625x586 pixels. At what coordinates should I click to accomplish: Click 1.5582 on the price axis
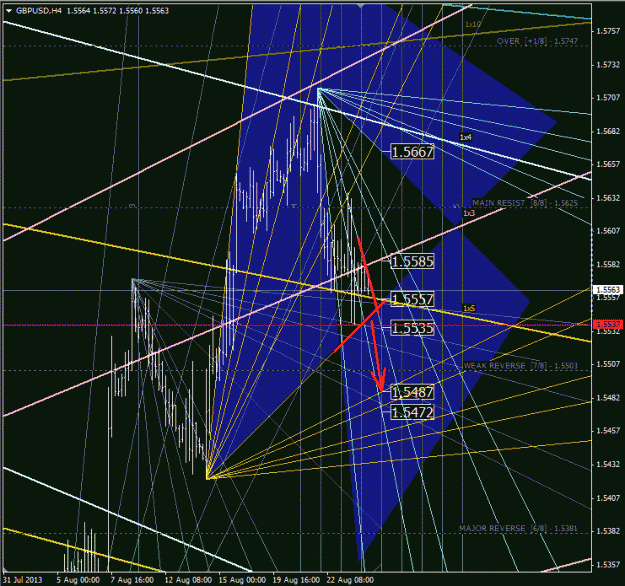point(608,264)
